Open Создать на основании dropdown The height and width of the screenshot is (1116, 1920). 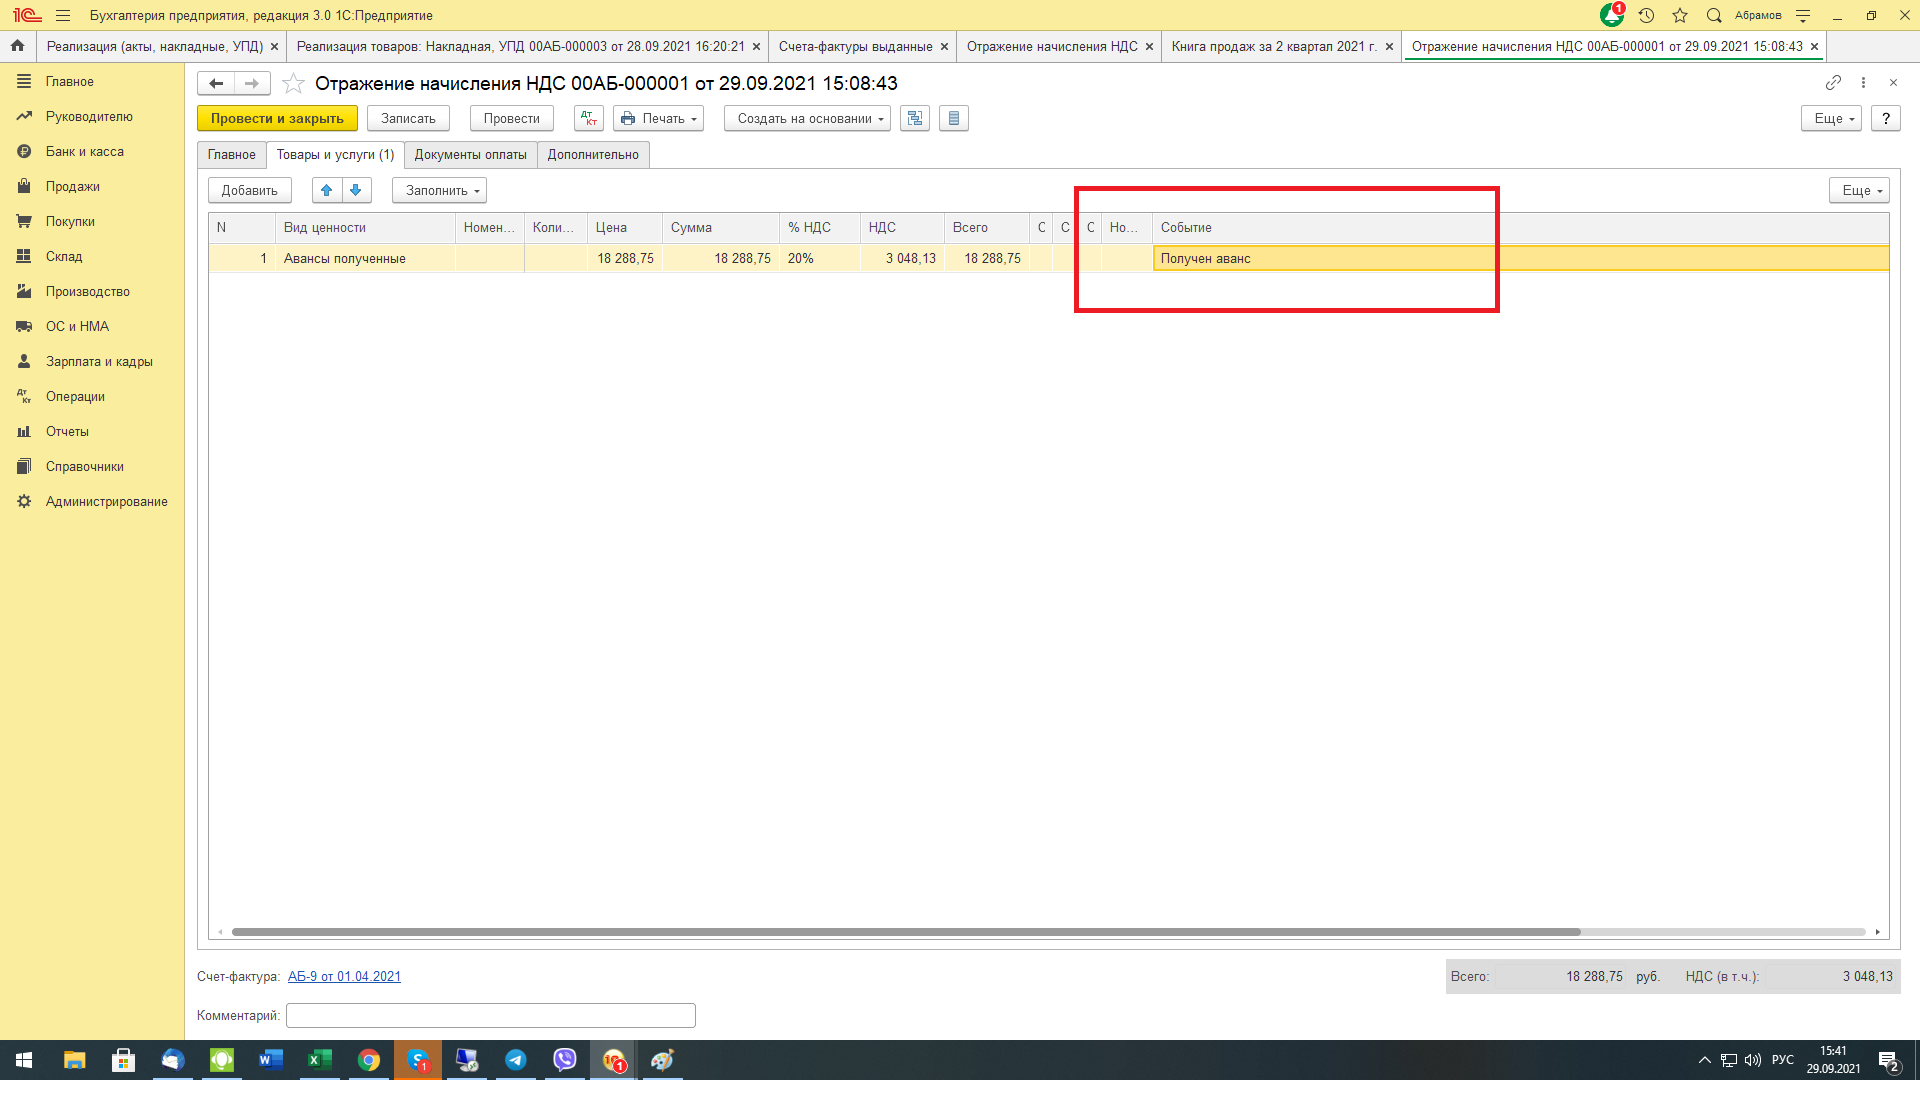(x=807, y=118)
